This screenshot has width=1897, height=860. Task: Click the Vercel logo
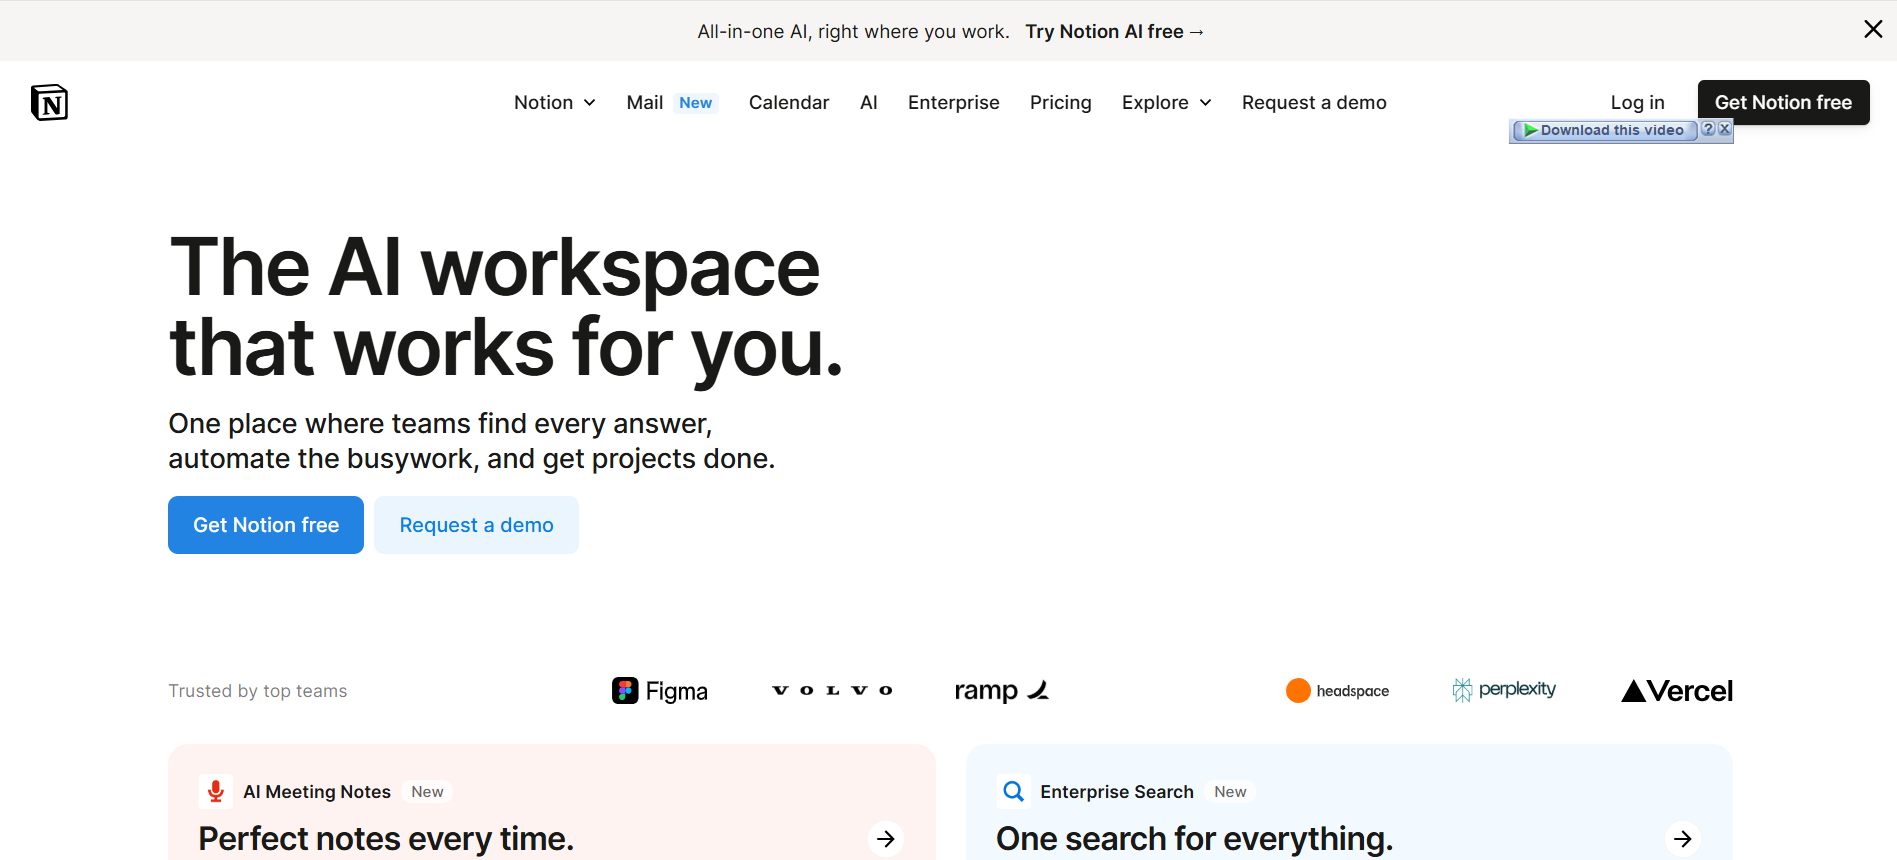tap(1677, 691)
